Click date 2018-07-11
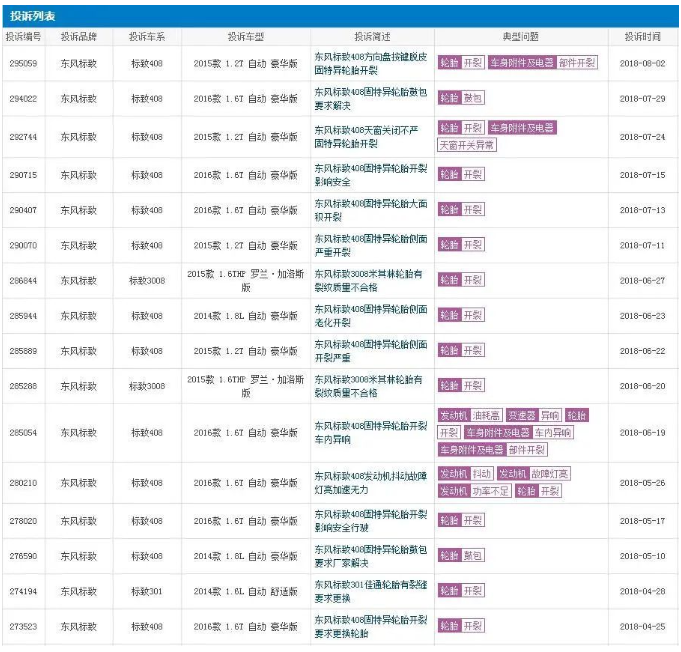Image resolution: width=681 pixels, height=652 pixels. click(x=643, y=245)
